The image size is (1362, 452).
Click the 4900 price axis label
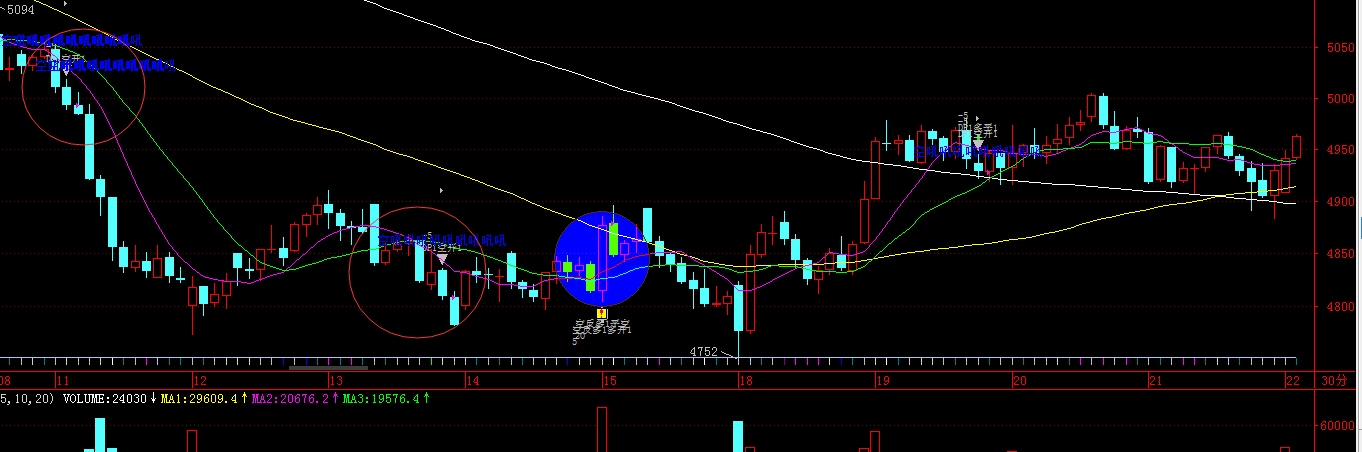click(1341, 202)
